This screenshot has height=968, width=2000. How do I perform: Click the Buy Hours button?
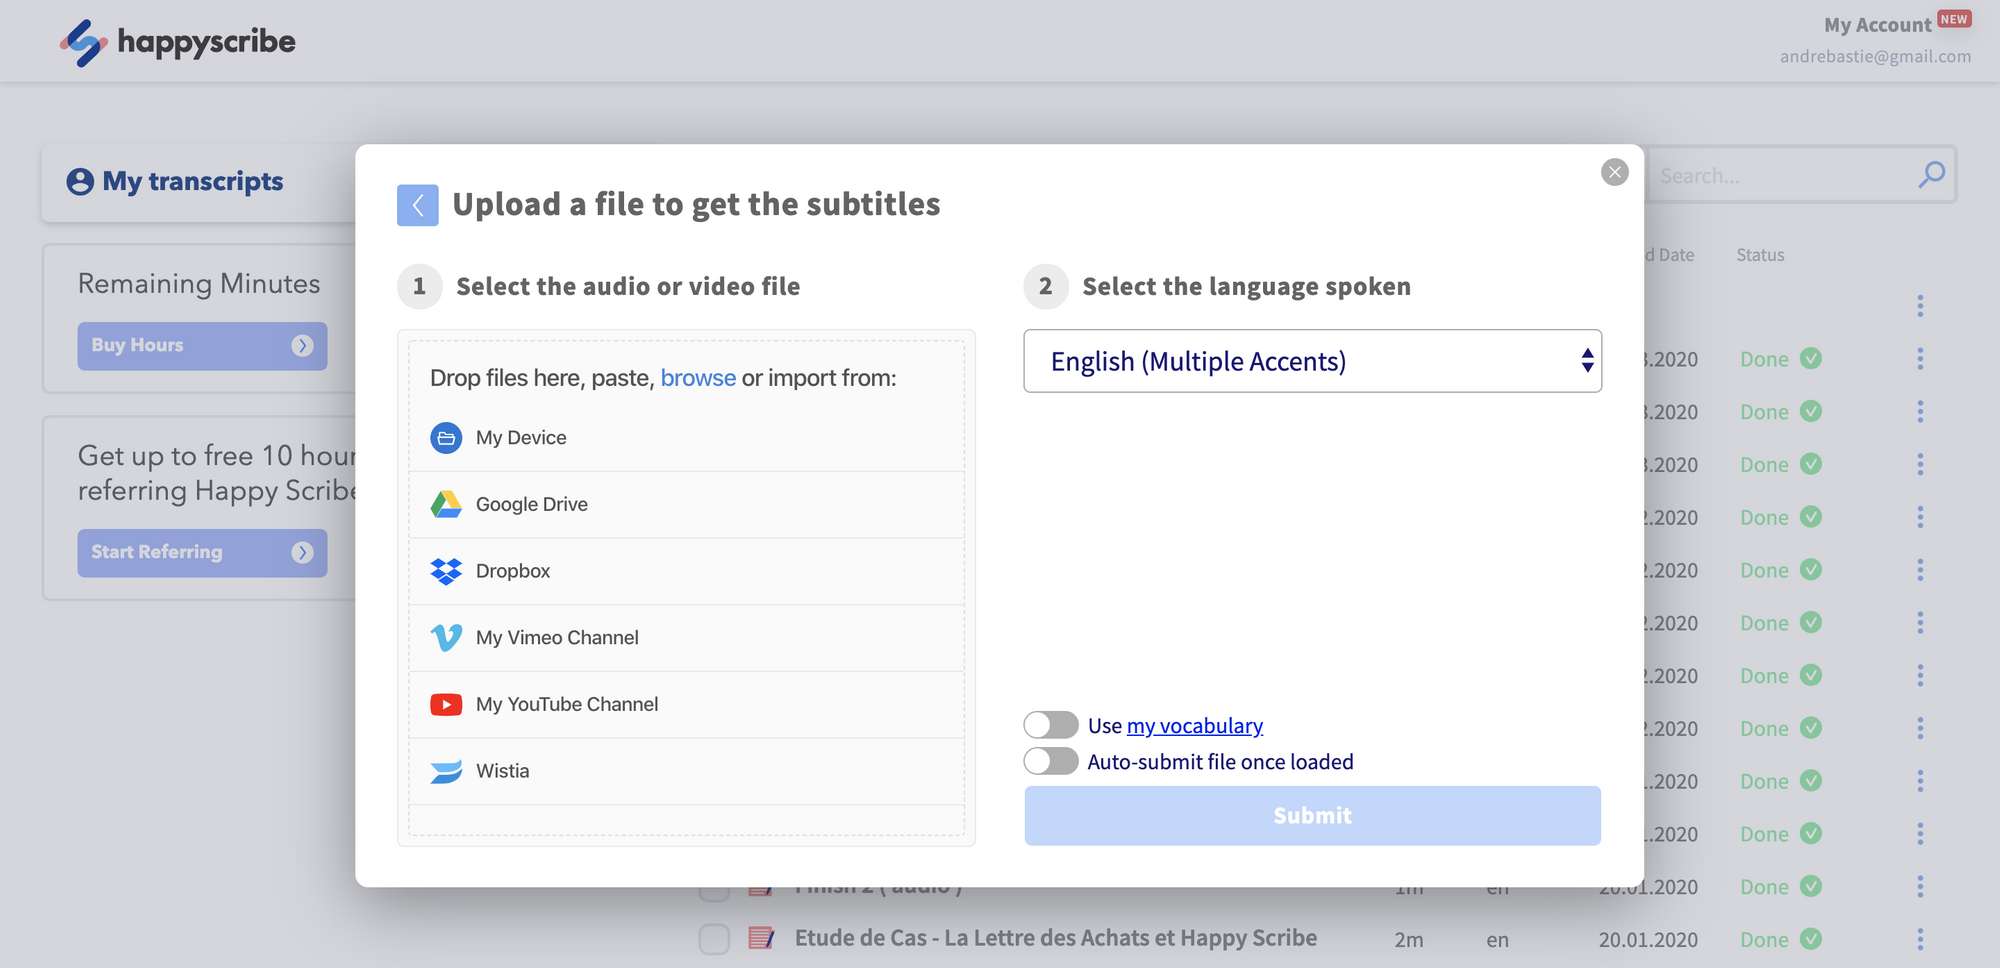[x=202, y=346]
